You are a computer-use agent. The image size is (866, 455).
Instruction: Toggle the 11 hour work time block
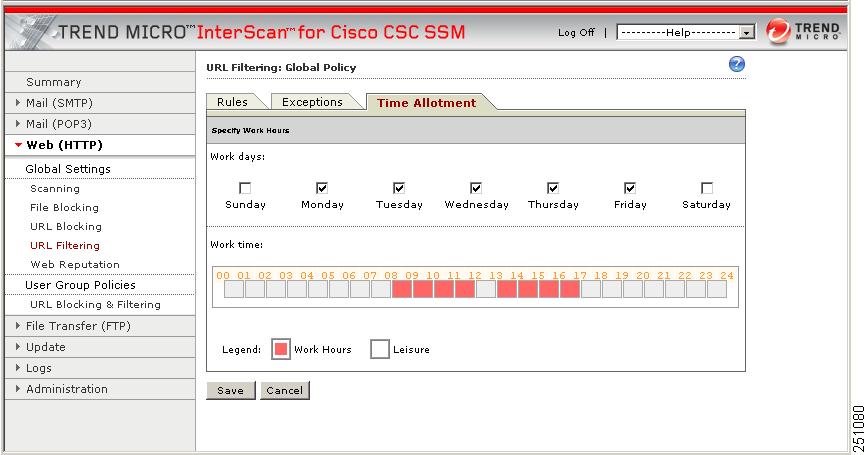point(464,289)
